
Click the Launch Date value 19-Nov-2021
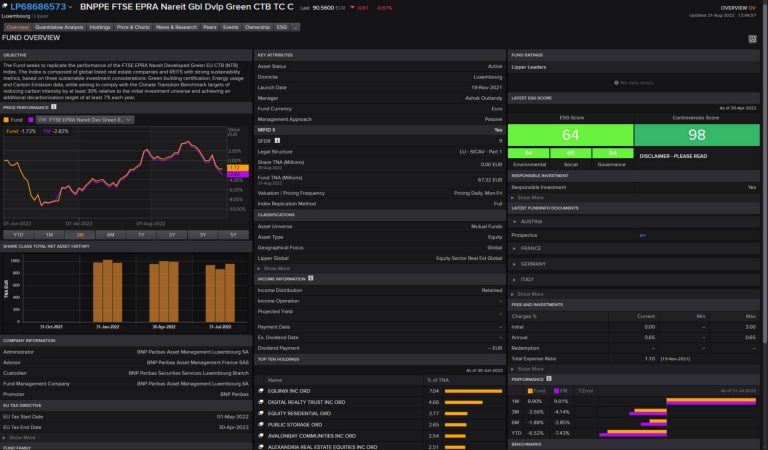487,87
